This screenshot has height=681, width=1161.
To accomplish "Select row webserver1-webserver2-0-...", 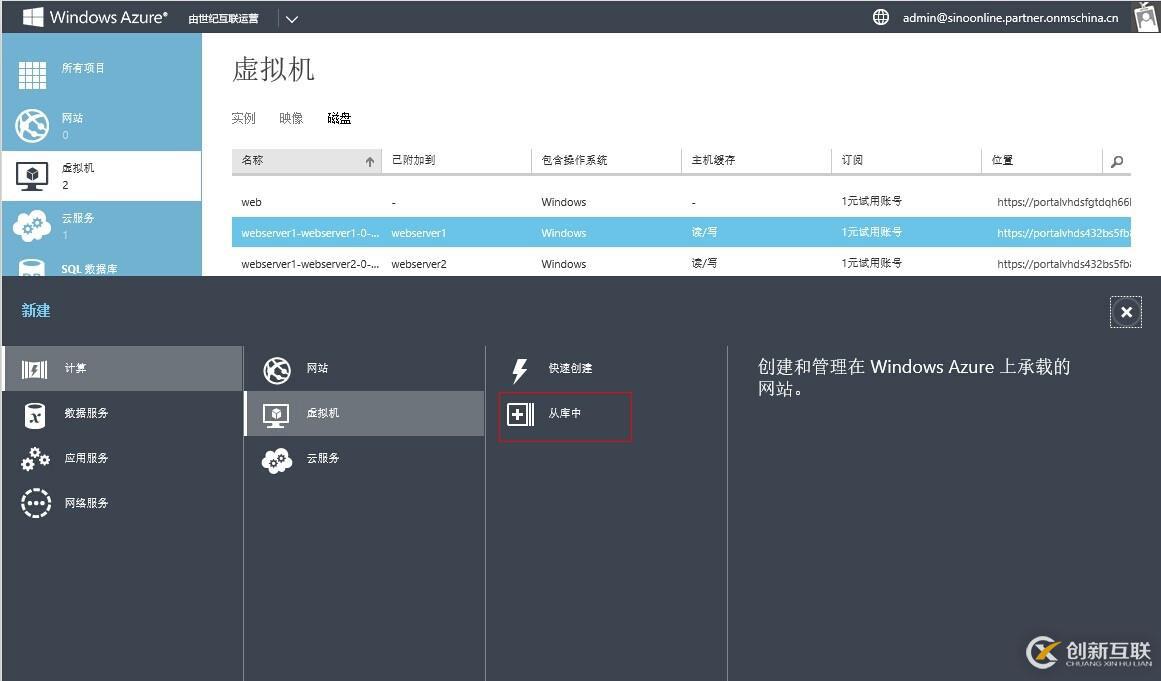I will 681,264.
